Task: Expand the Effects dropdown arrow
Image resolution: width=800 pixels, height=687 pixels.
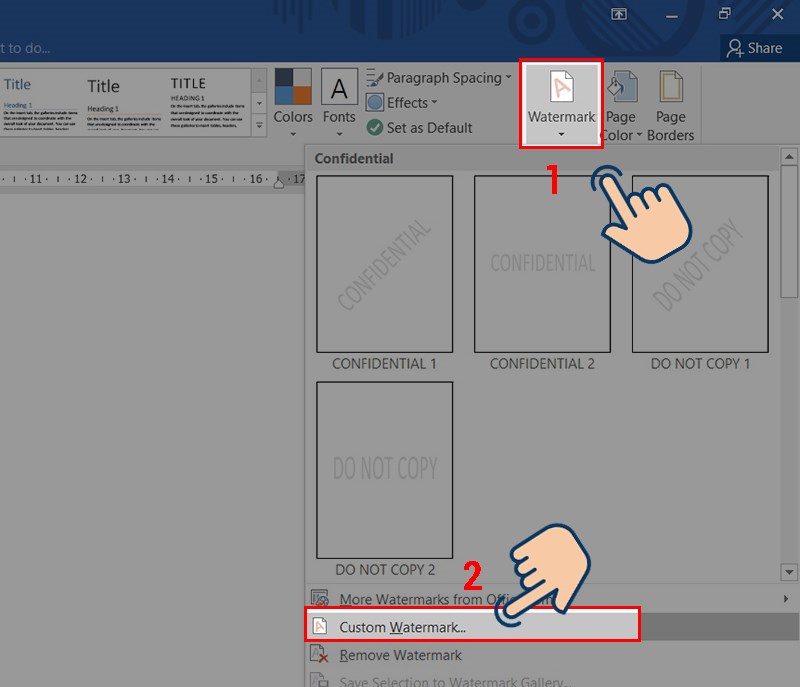Action: click(x=434, y=102)
